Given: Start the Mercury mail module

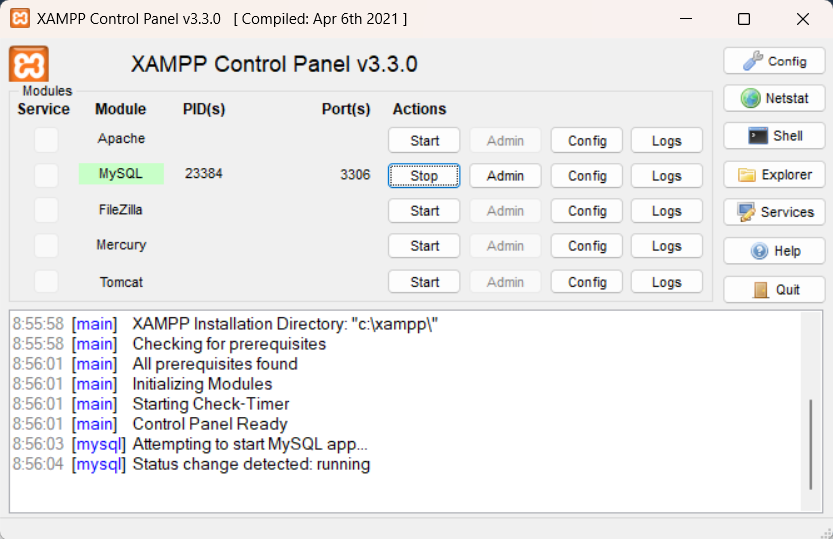Looking at the screenshot, I should [424, 246].
